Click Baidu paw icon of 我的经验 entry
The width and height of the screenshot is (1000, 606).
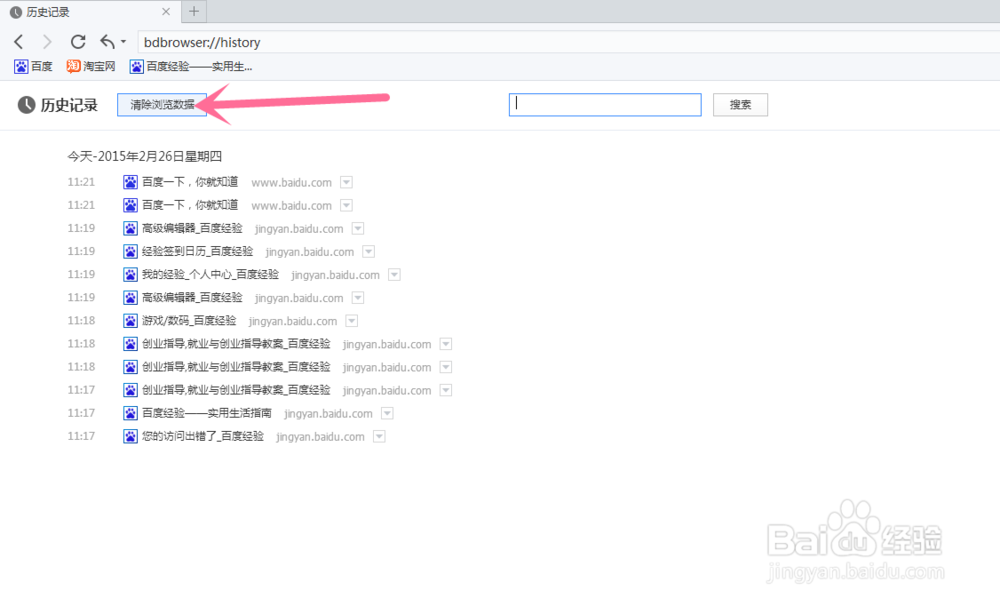pyautogui.click(x=130, y=274)
